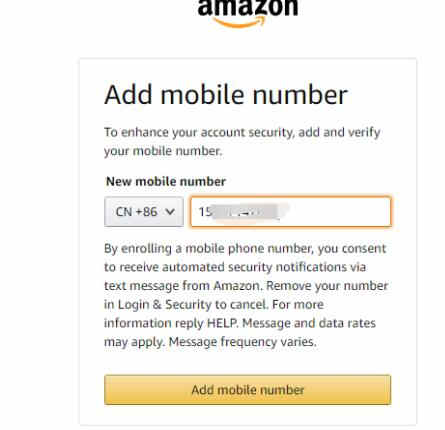The height and width of the screenshot is (430, 445).
Task: Click the leading "15" digits in number field
Action: click(x=205, y=212)
